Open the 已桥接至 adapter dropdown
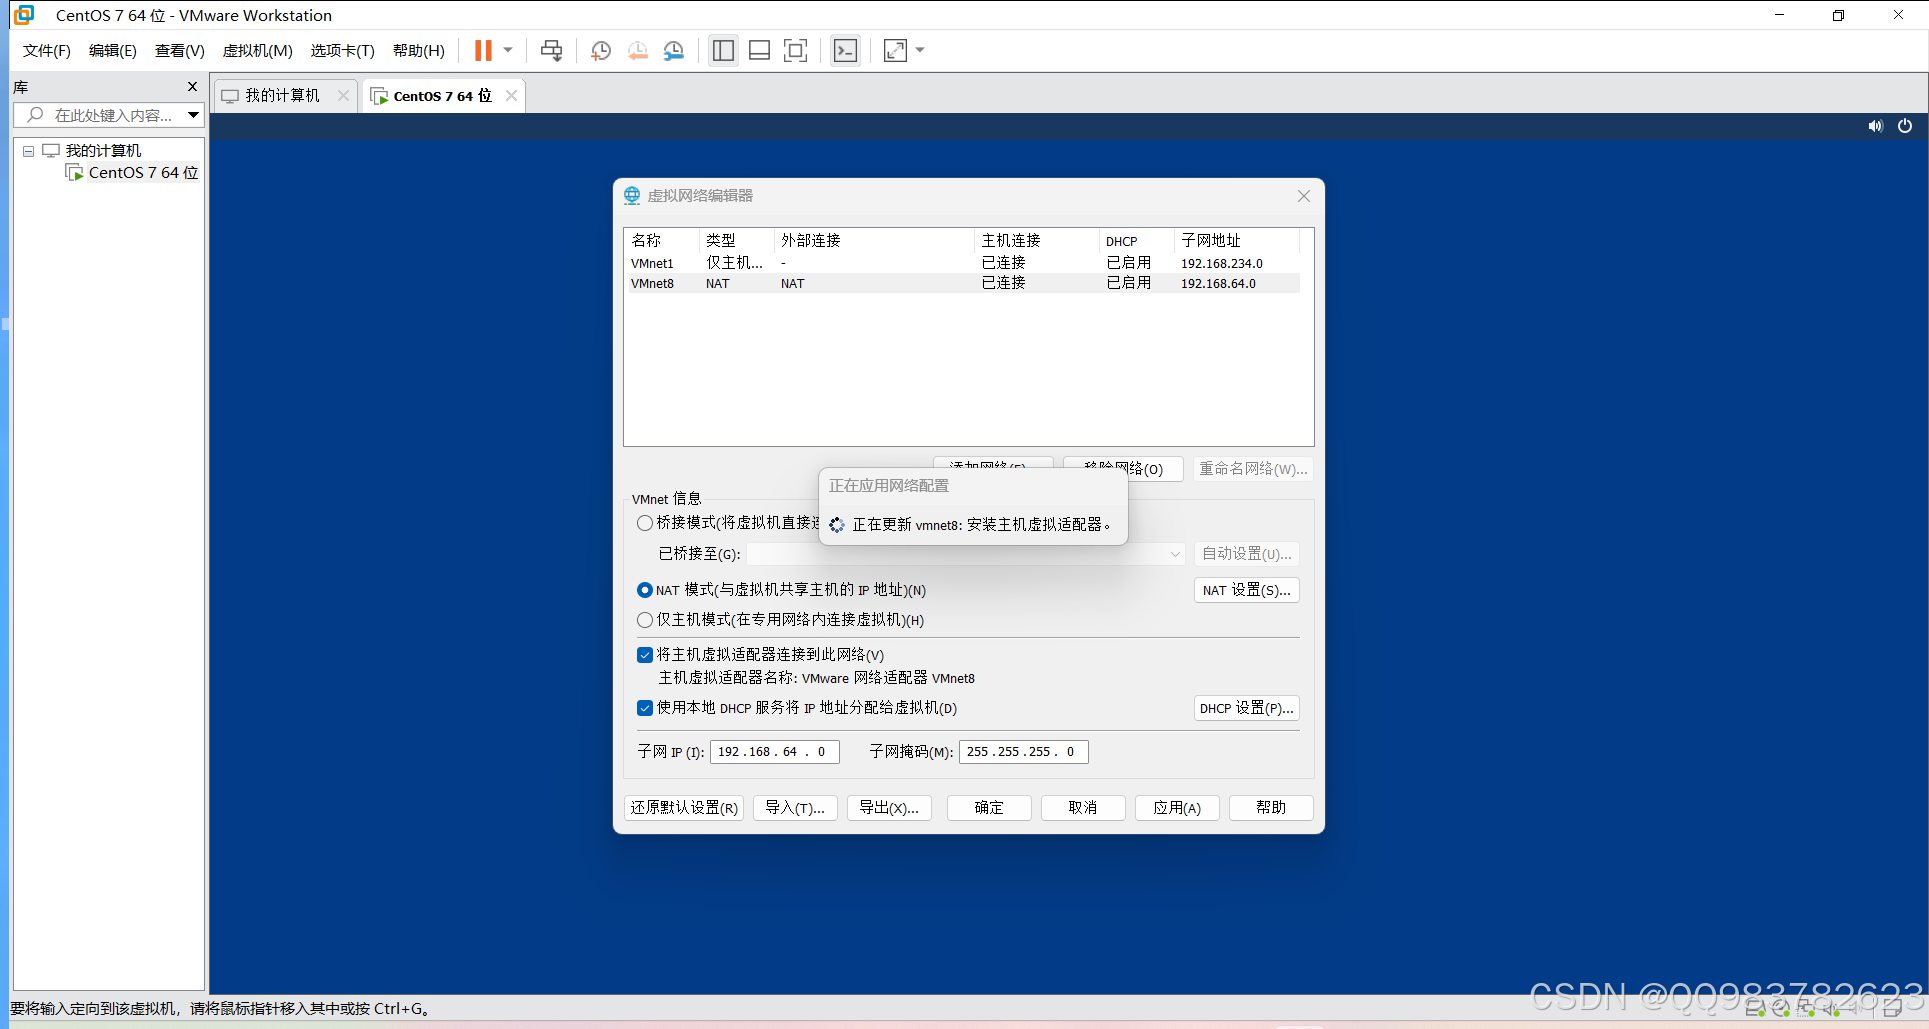Viewport: 1929px width, 1029px height. pyautogui.click(x=966, y=554)
